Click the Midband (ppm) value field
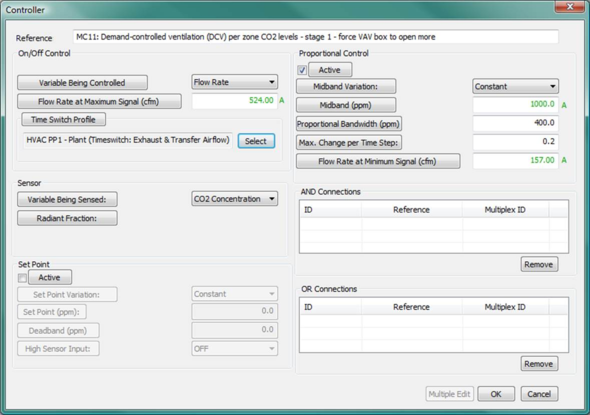The height and width of the screenshot is (415, 590). tap(515, 104)
